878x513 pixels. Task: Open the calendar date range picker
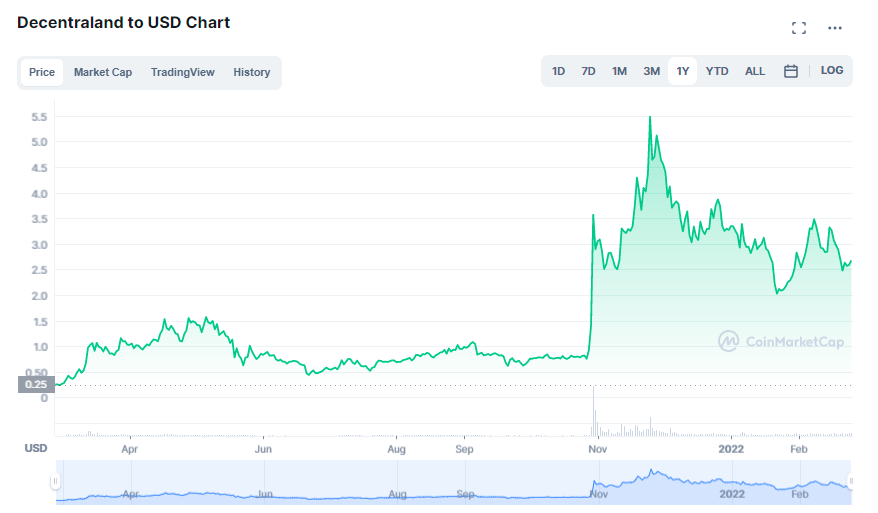click(x=791, y=71)
